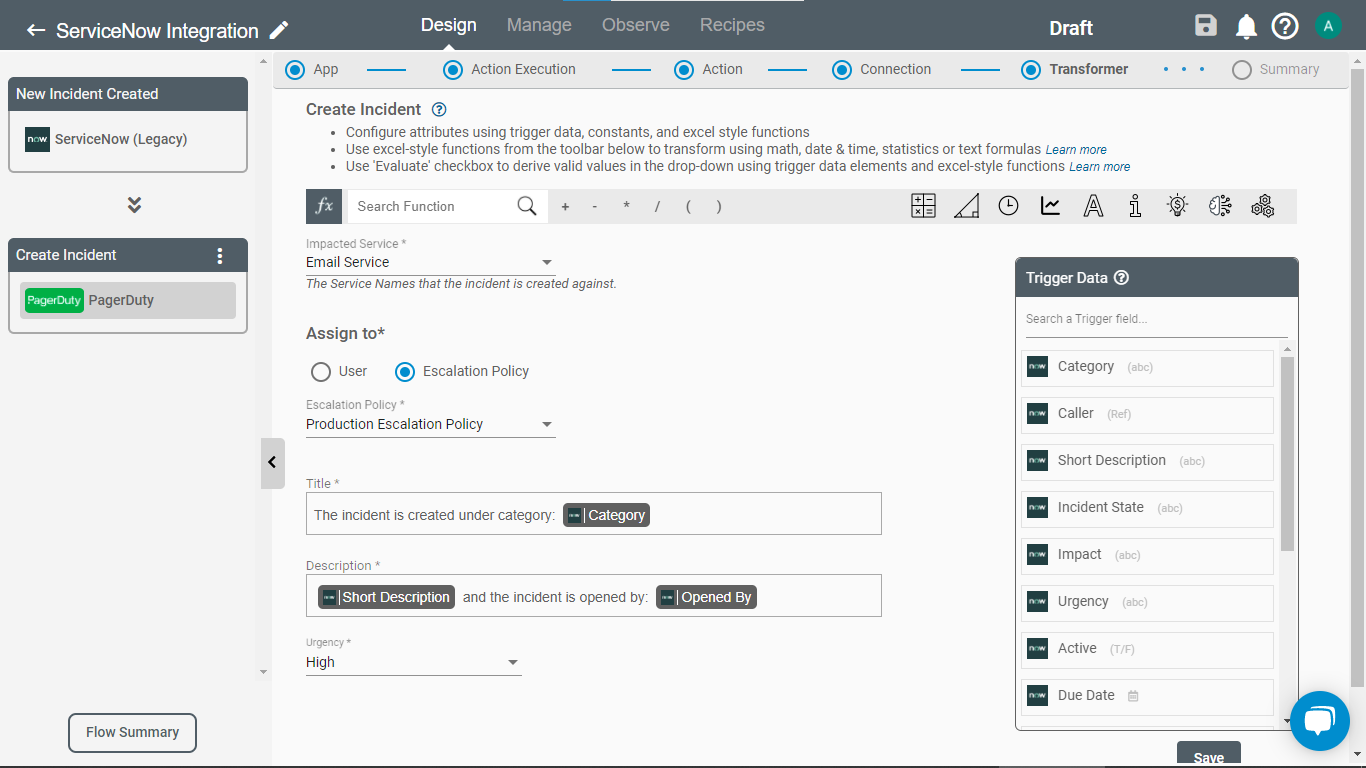Open the chat support bubble
This screenshot has width=1366, height=768.
click(x=1320, y=720)
